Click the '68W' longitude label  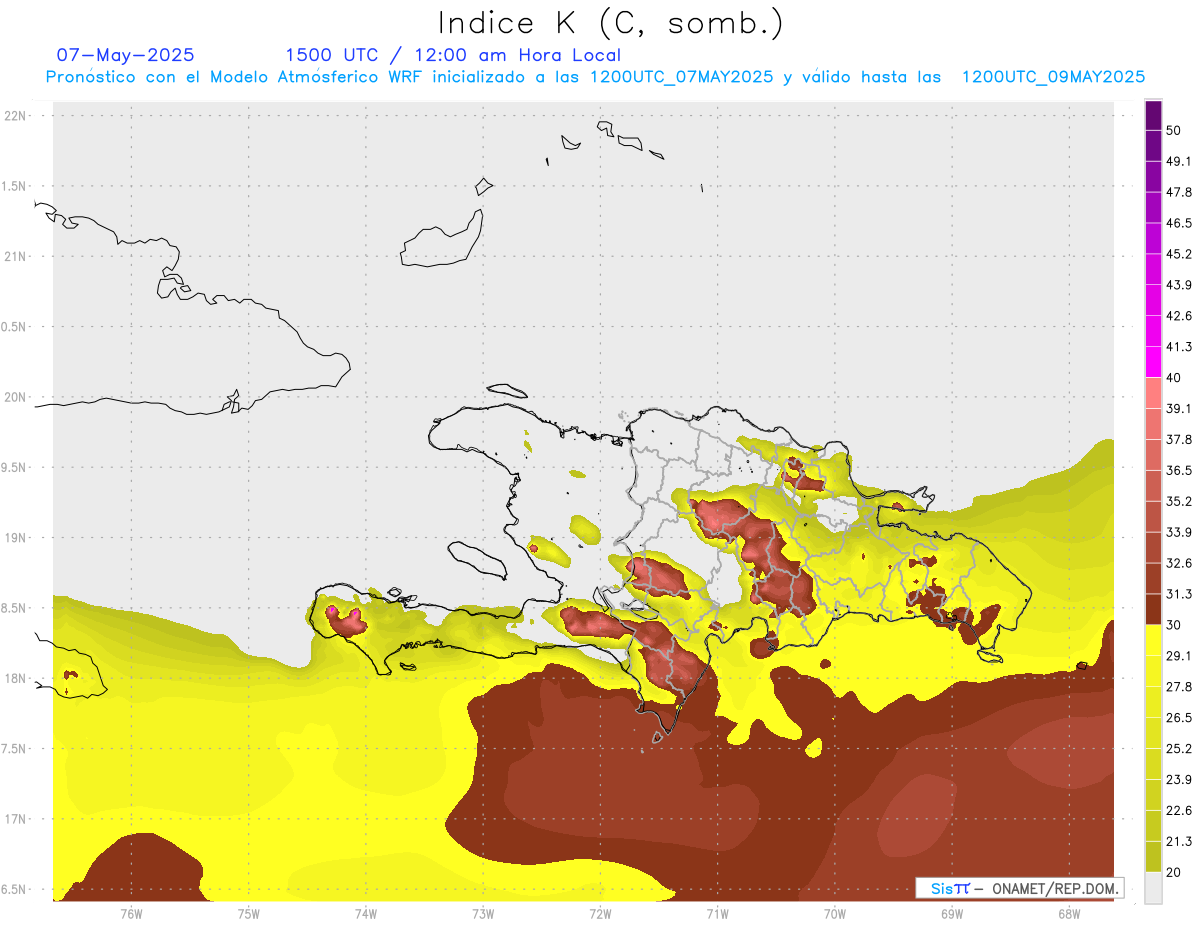(x=1069, y=914)
